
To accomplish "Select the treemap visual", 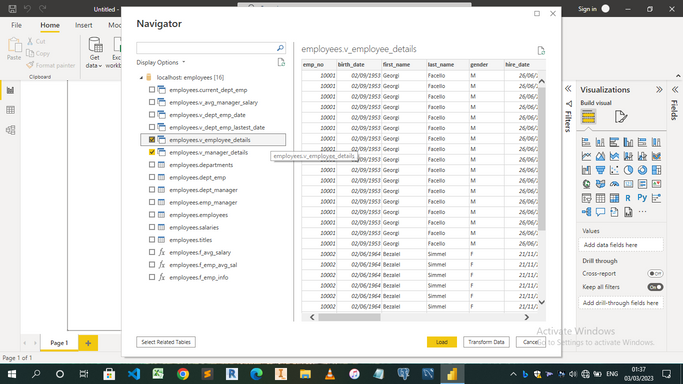I will (x=656, y=170).
